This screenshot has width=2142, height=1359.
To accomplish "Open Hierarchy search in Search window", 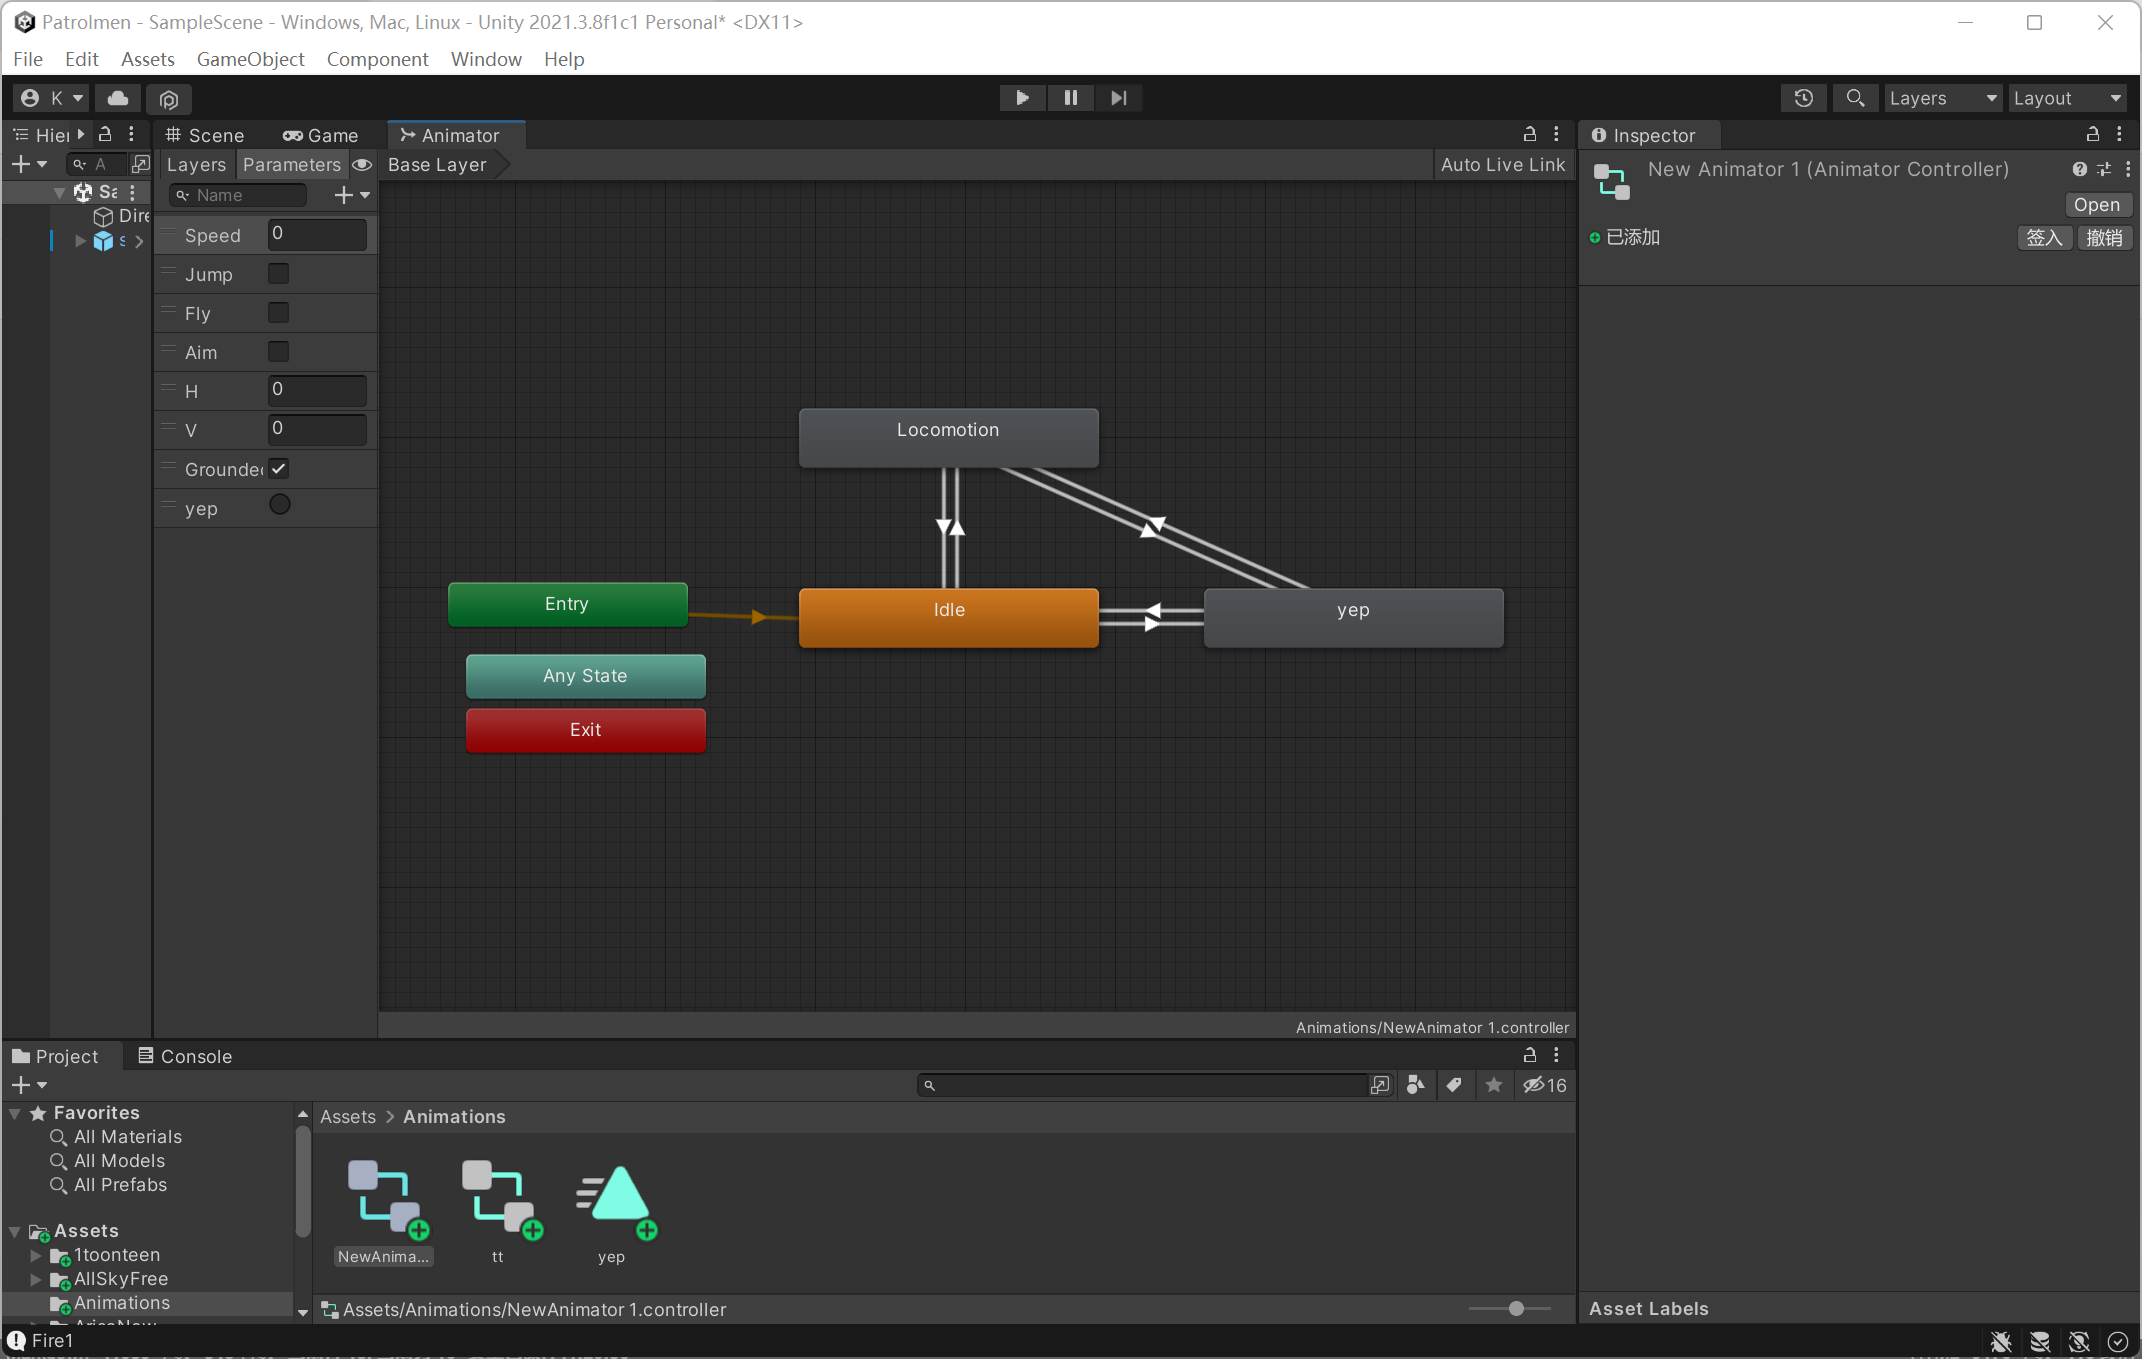I will 140,164.
